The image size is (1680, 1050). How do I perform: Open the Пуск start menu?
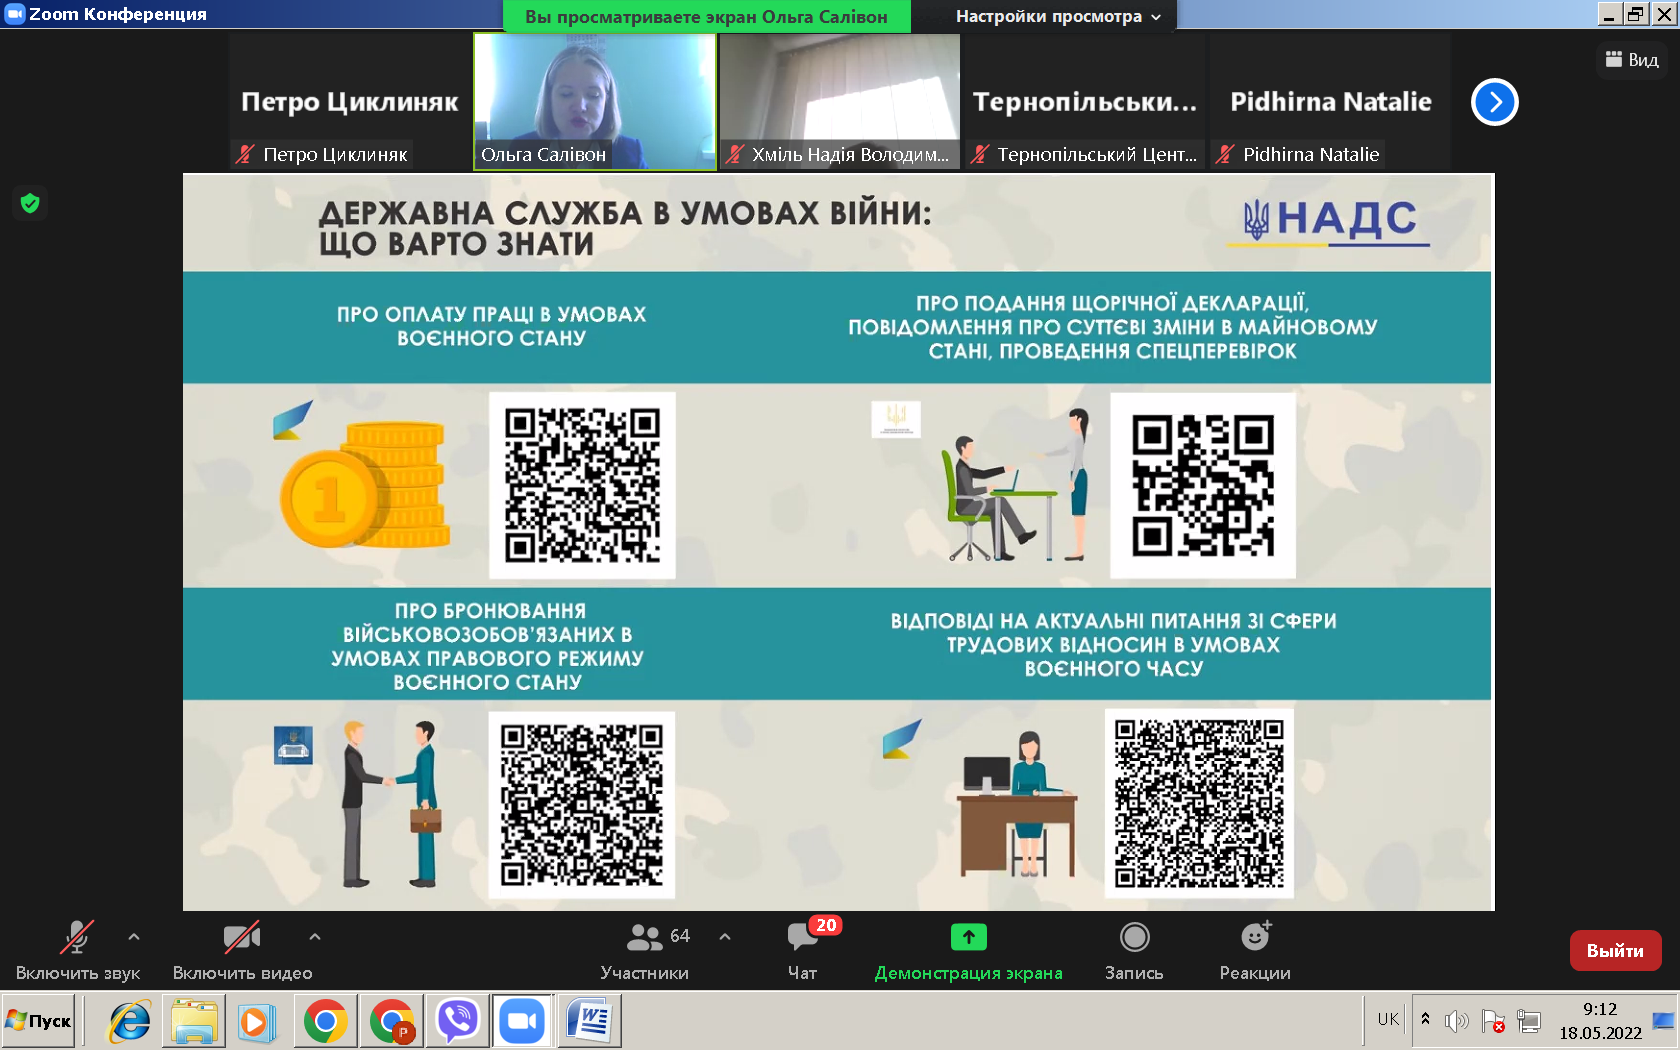click(39, 1021)
